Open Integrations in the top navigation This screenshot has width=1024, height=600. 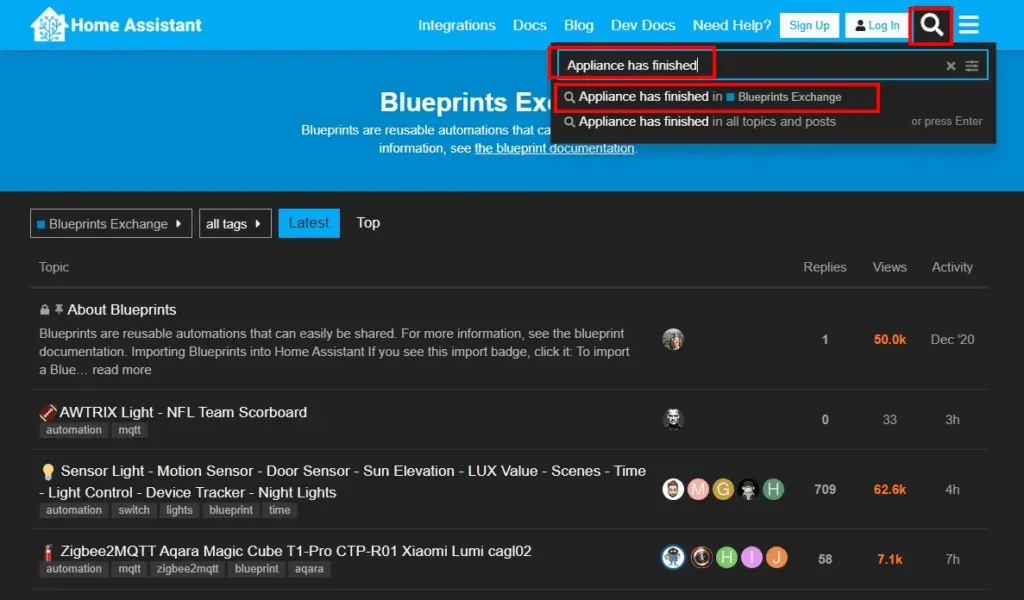(456, 25)
